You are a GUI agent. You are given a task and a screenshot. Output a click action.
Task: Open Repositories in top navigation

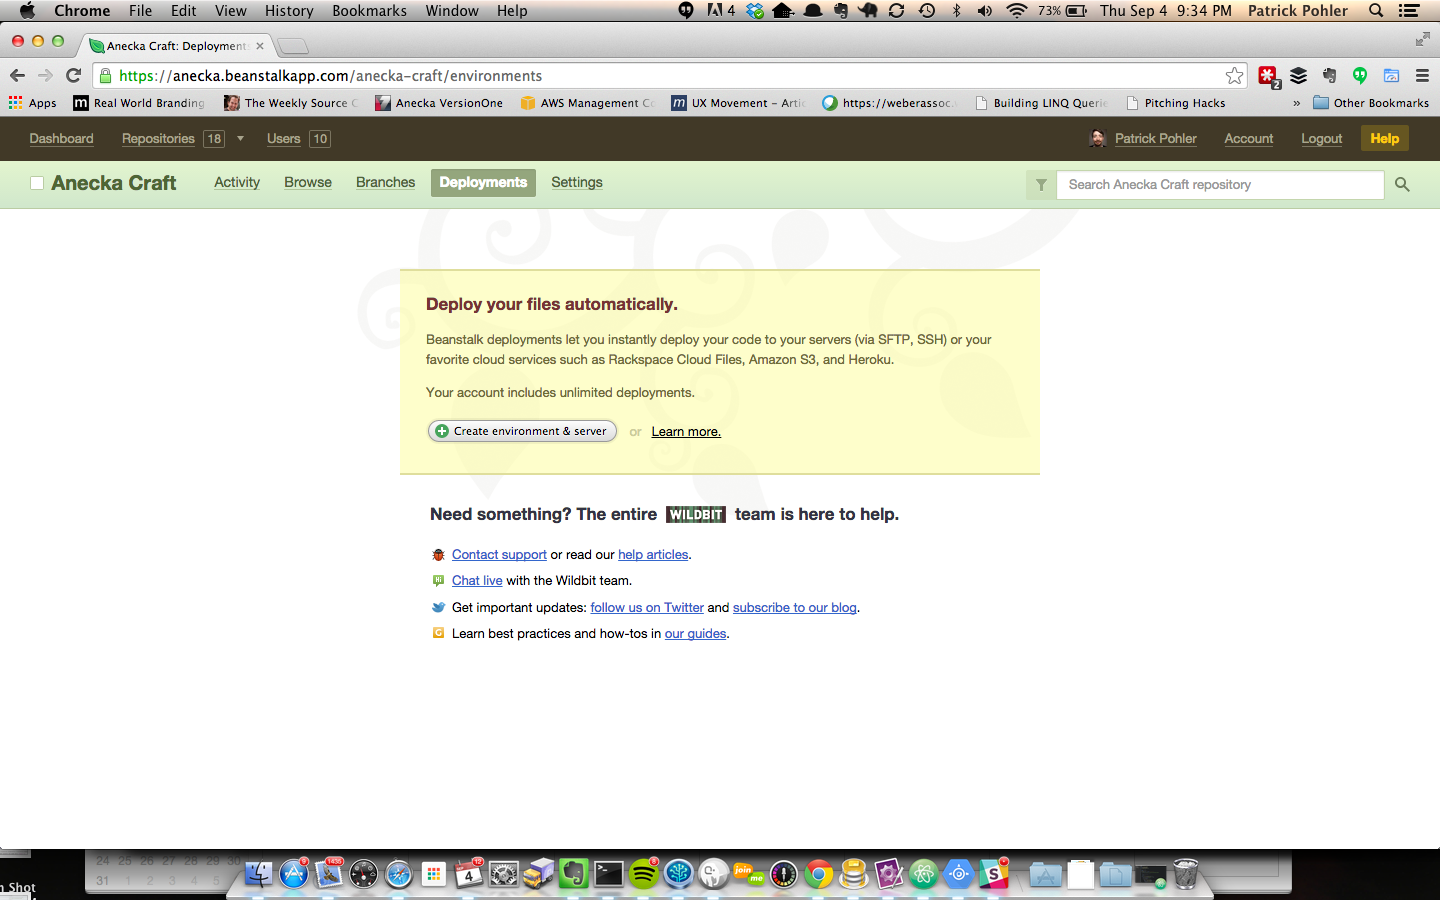click(x=158, y=138)
